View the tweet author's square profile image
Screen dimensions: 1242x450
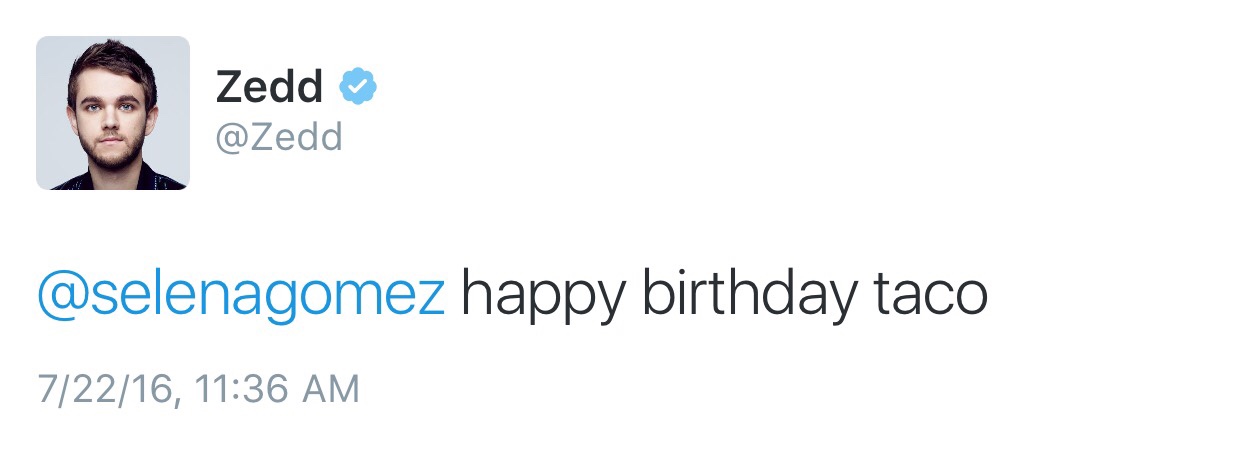click(113, 113)
